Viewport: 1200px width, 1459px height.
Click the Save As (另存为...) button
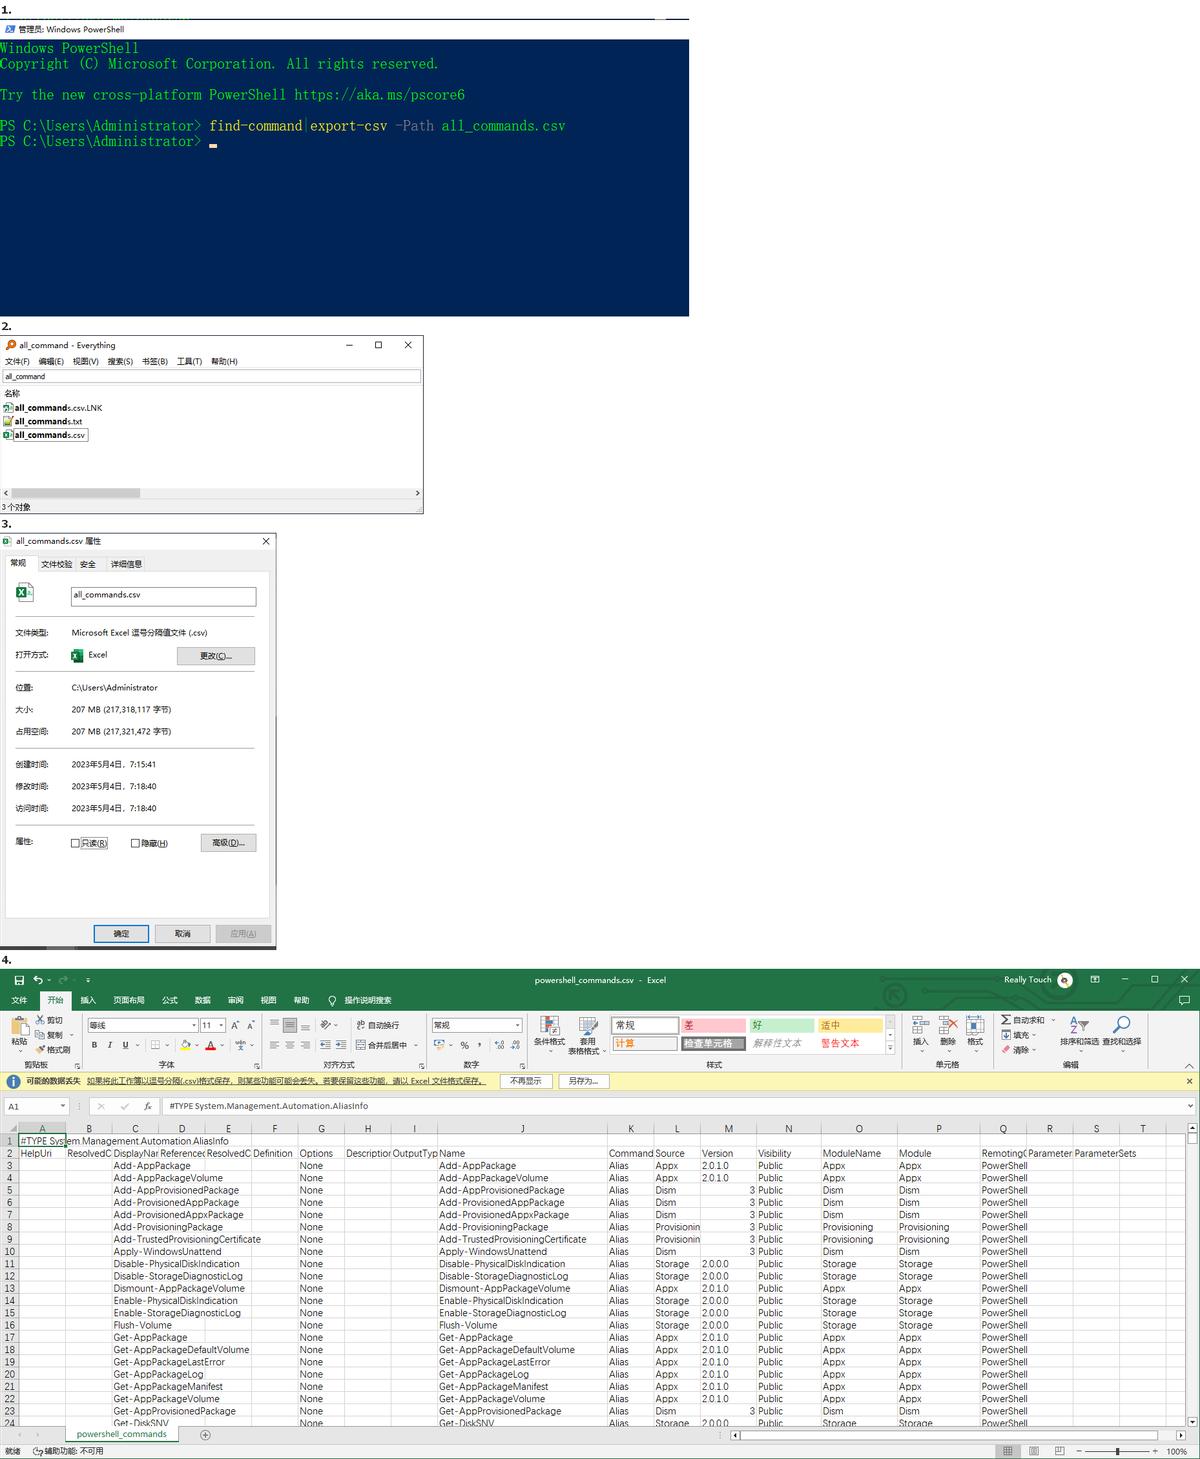click(x=583, y=1081)
